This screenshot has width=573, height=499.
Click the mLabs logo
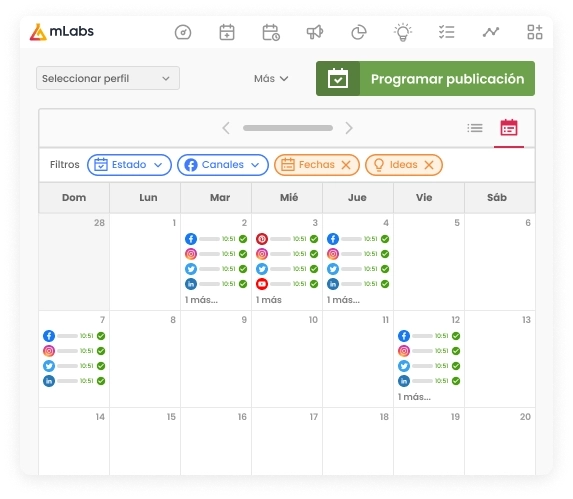[x=62, y=32]
